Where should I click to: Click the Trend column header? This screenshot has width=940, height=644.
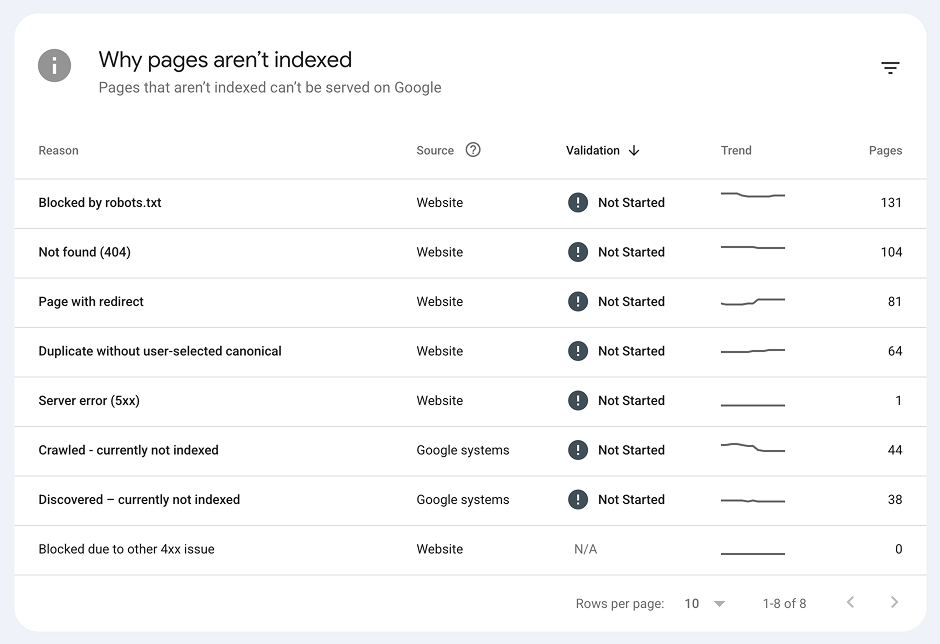[x=736, y=151]
